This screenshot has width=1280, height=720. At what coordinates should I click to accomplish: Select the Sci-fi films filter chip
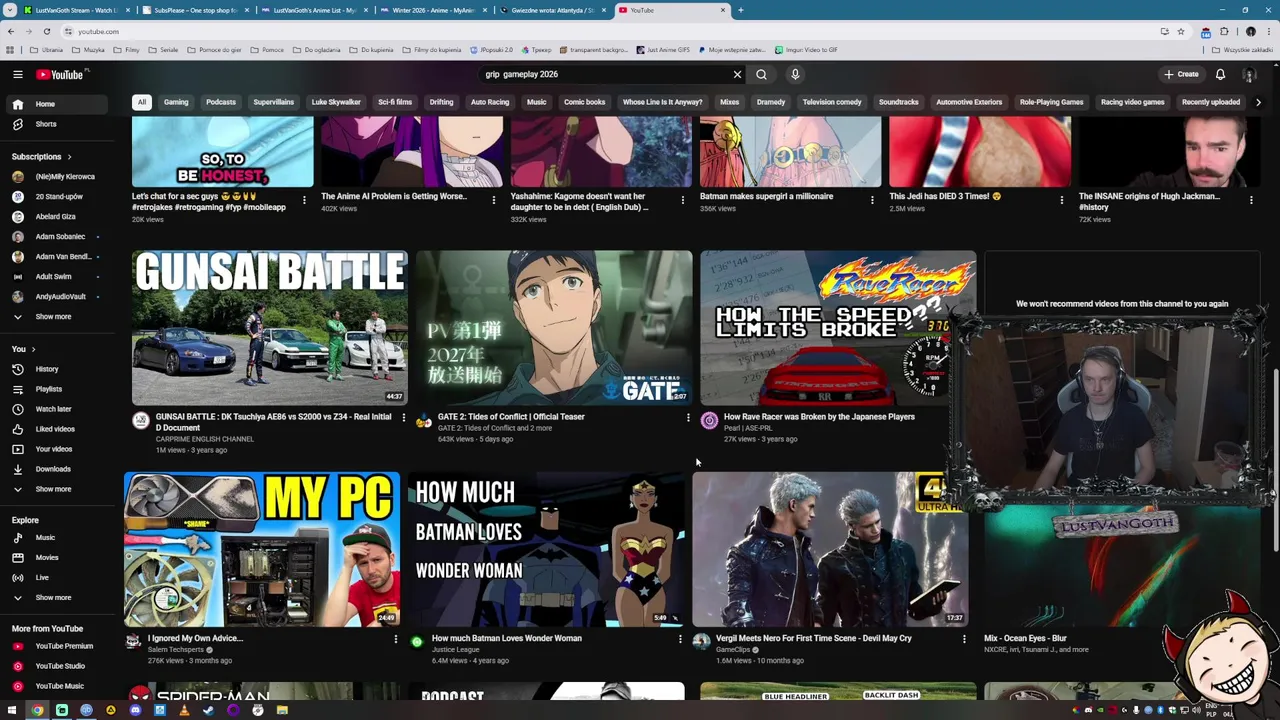pyautogui.click(x=395, y=102)
